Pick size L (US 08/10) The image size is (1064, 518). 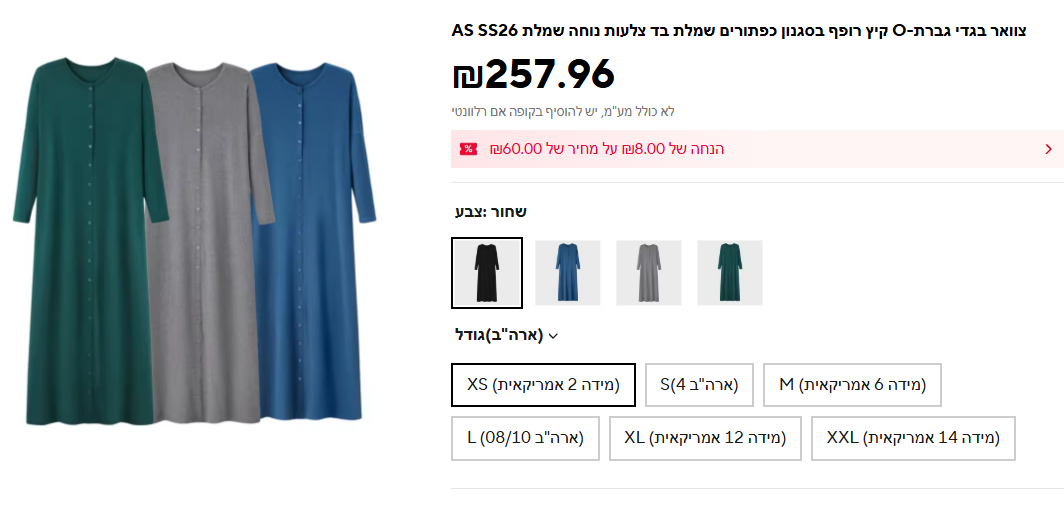tap(525, 438)
